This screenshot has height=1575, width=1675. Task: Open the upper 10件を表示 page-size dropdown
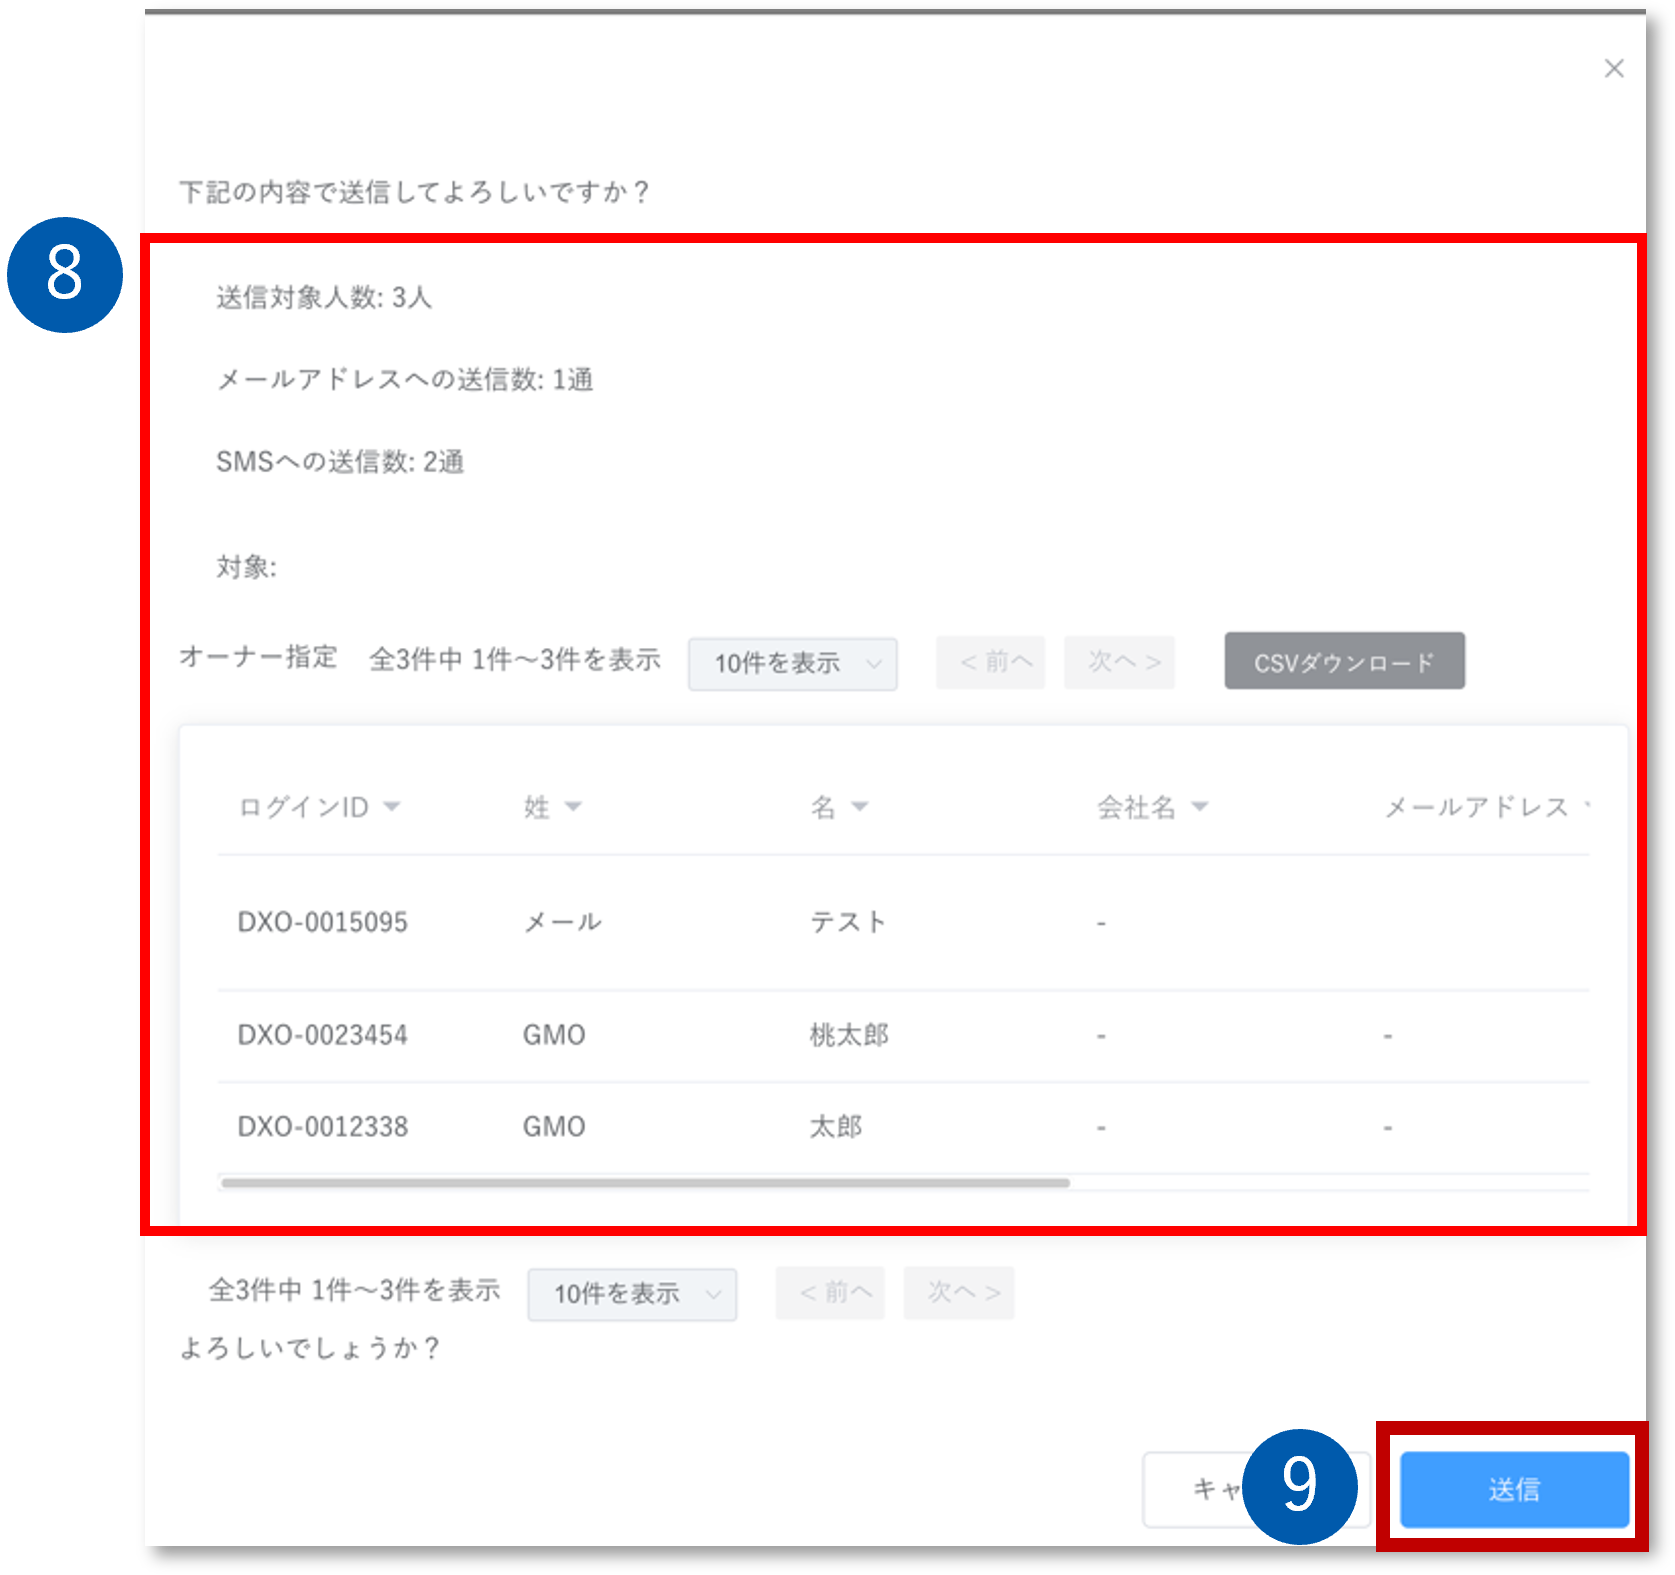[792, 664]
